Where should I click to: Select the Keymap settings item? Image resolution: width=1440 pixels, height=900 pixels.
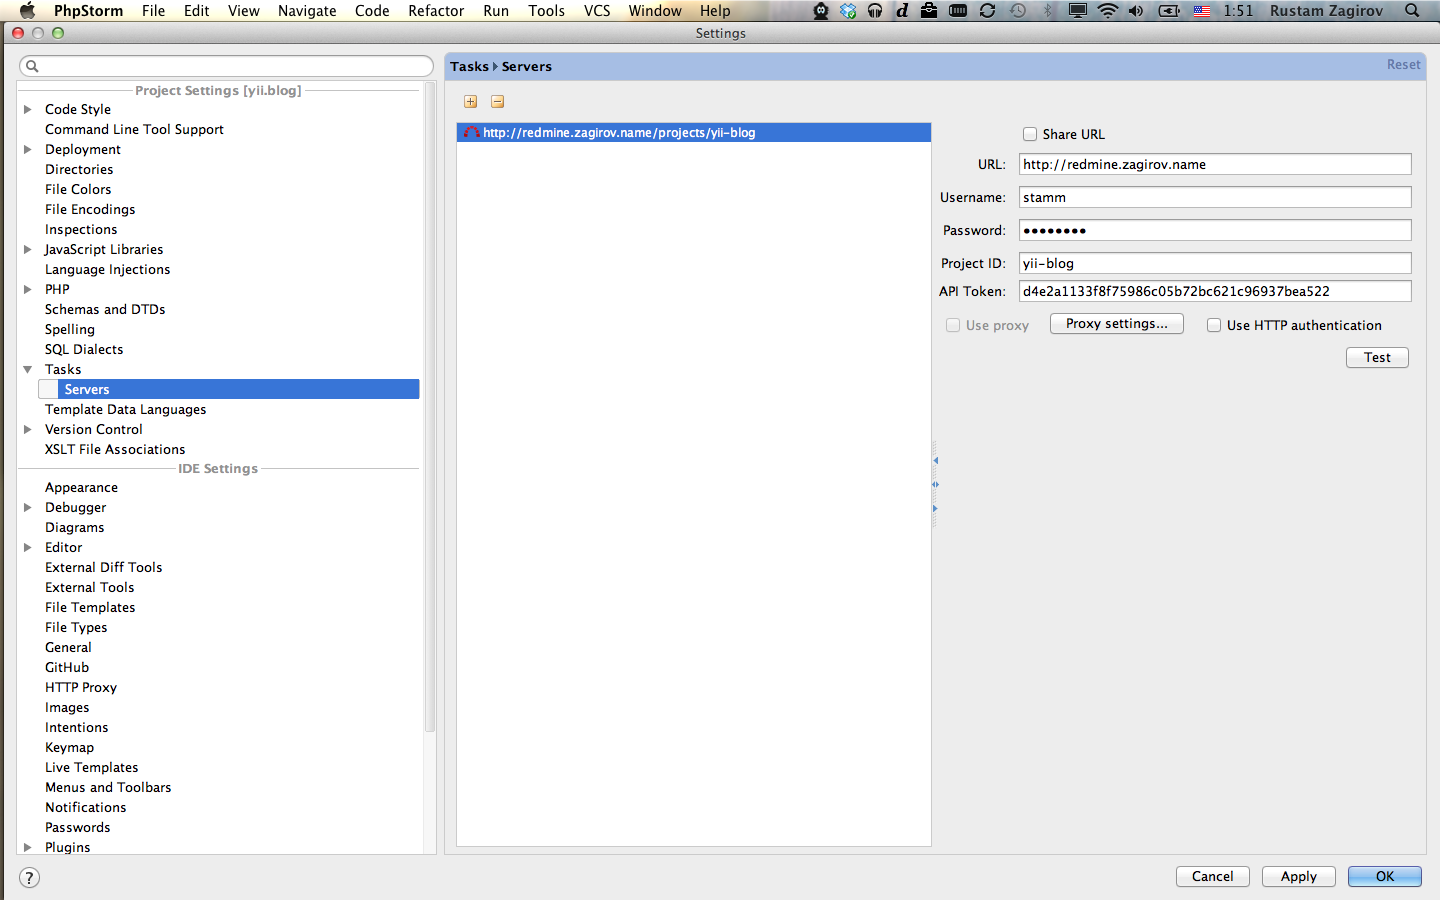(x=69, y=747)
